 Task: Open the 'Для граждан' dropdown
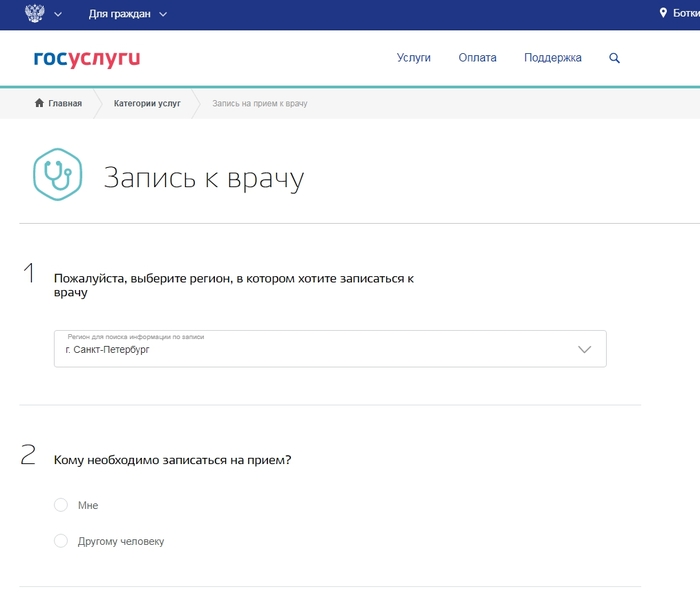click(x=128, y=14)
